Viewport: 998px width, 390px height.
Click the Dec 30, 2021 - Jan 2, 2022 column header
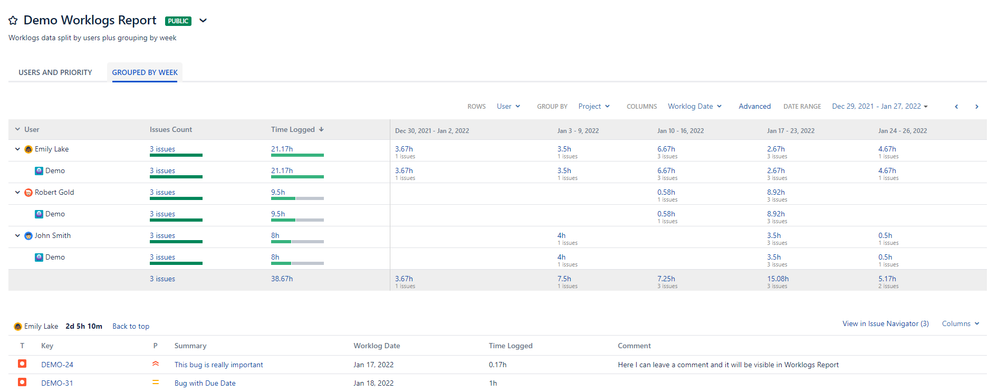tap(432, 130)
